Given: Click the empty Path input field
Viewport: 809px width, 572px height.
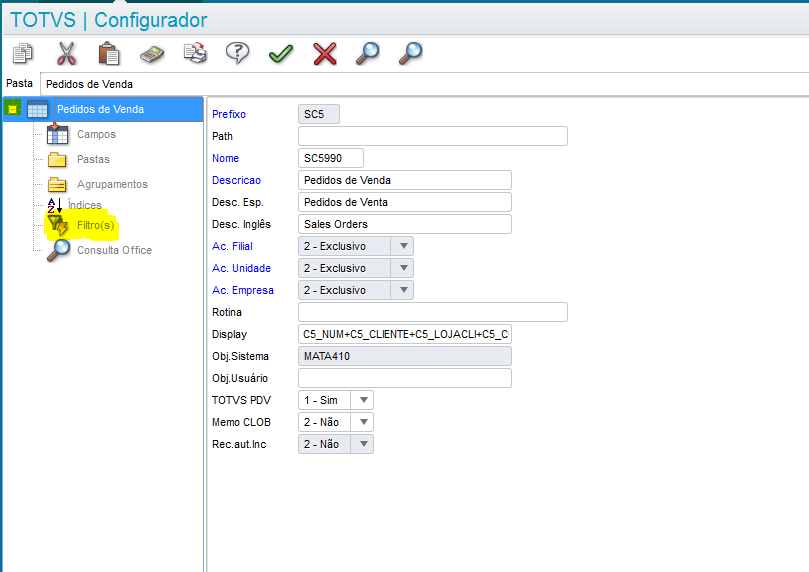Looking at the screenshot, I should (433, 136).
